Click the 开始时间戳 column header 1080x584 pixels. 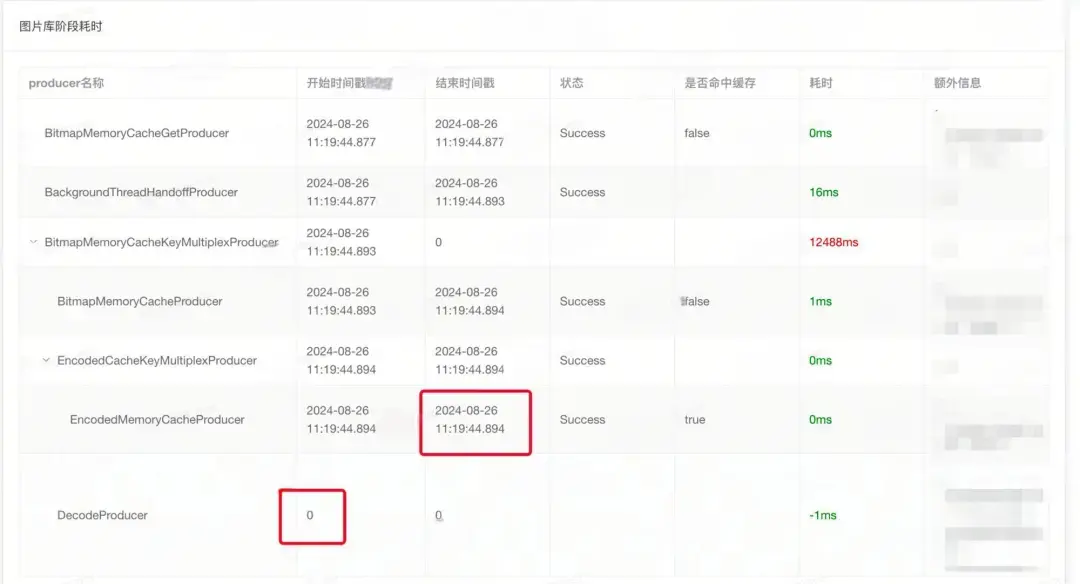click(335, 83)
